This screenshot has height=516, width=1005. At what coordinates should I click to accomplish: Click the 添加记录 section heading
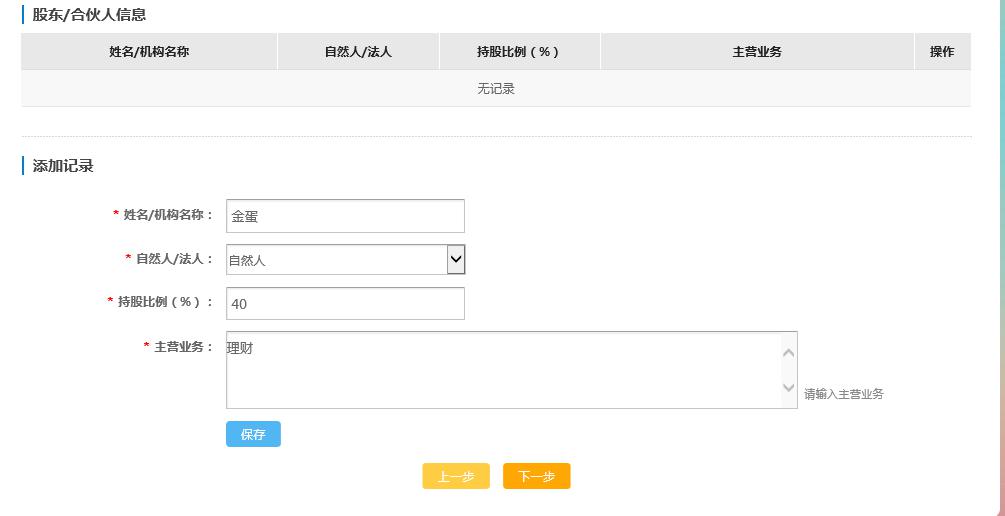[x=63, y=166]
